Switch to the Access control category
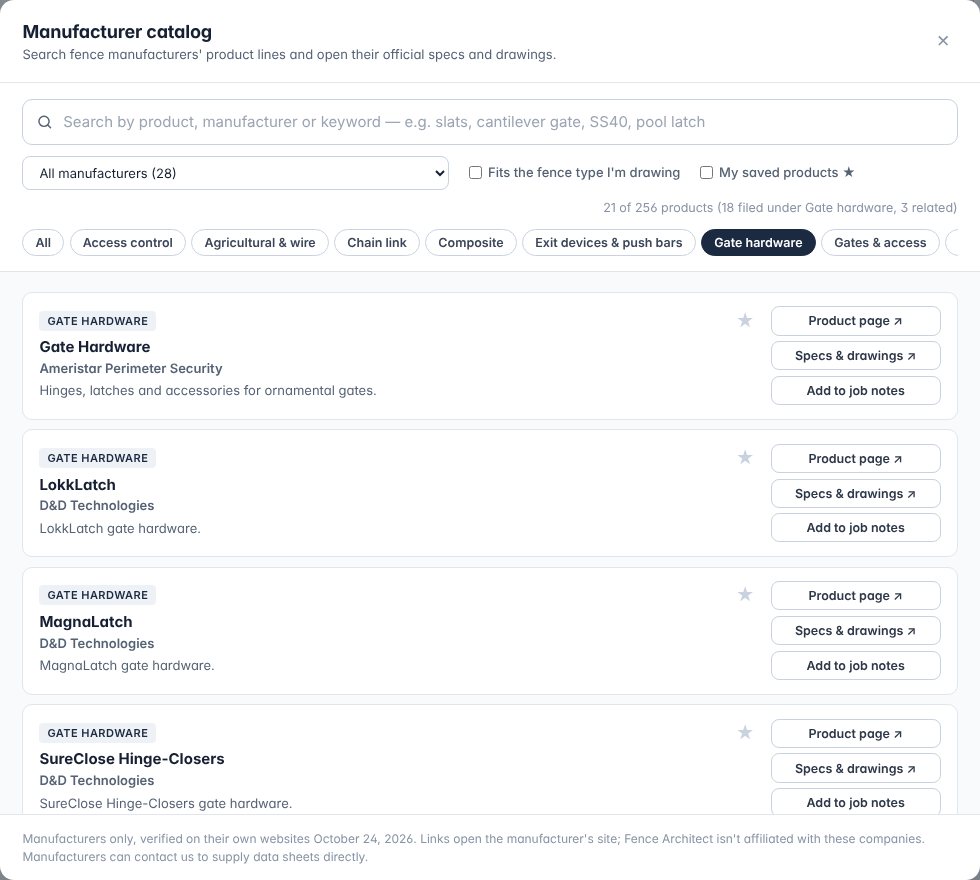Viewport: 980px width, 880px height. pos(128,242)
